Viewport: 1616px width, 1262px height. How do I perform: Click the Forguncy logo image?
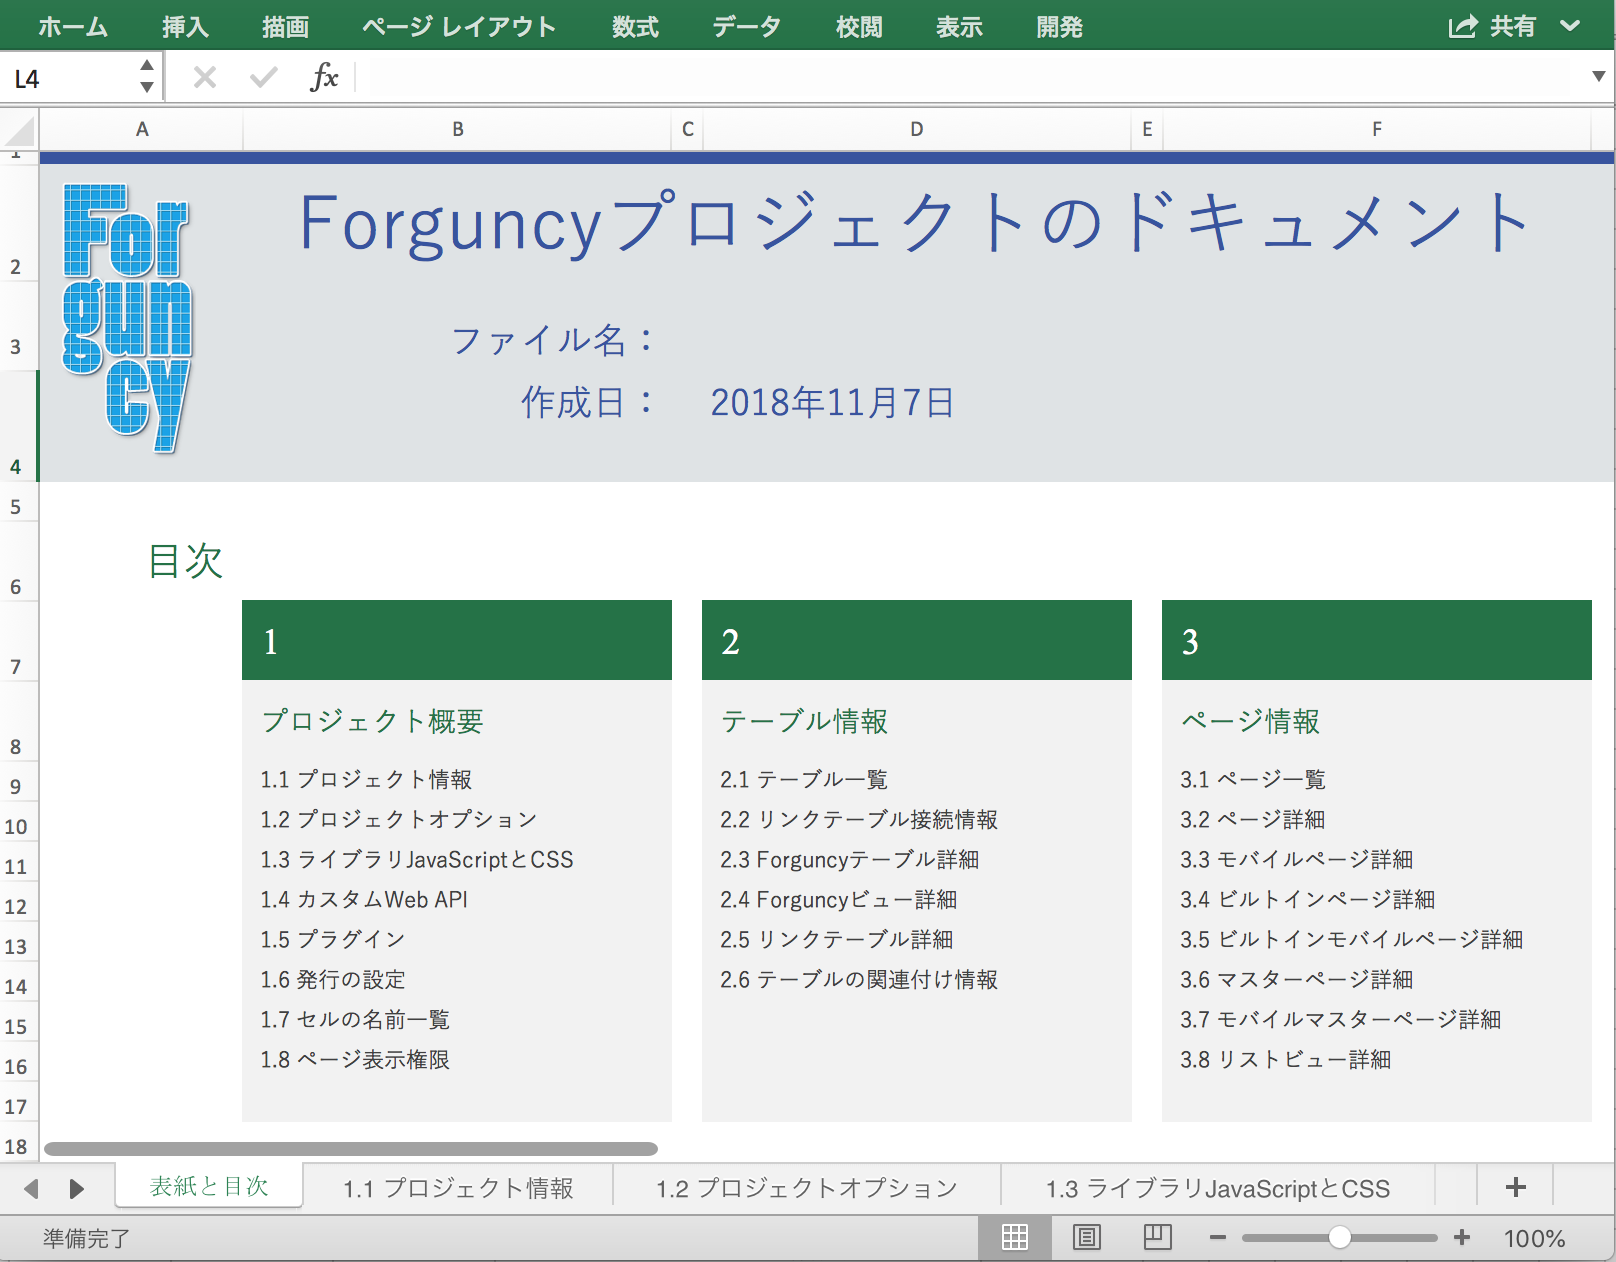[x=127, y=318]
